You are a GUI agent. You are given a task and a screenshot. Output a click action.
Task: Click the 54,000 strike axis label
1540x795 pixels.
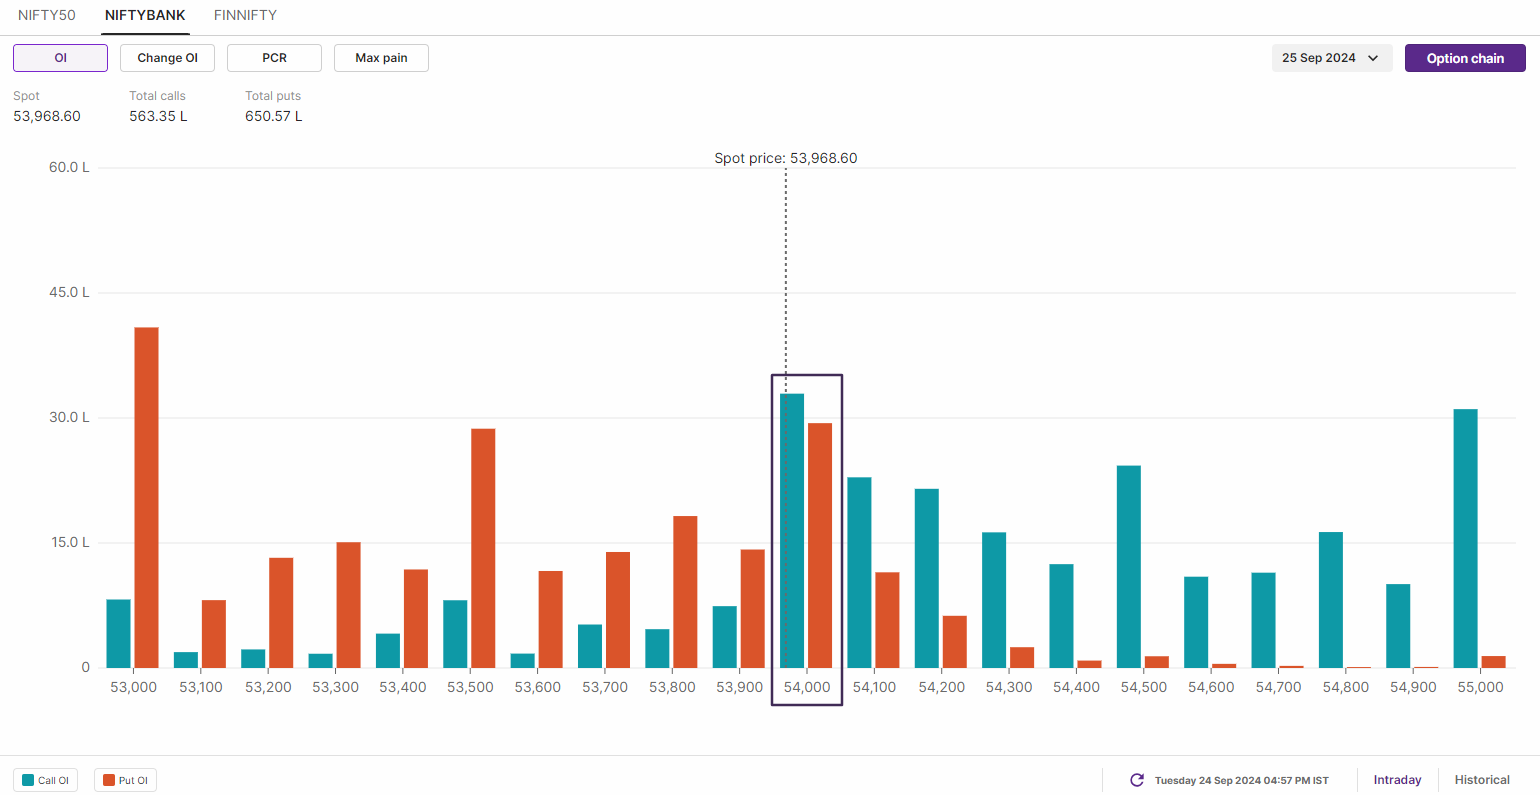click(807, 687)
